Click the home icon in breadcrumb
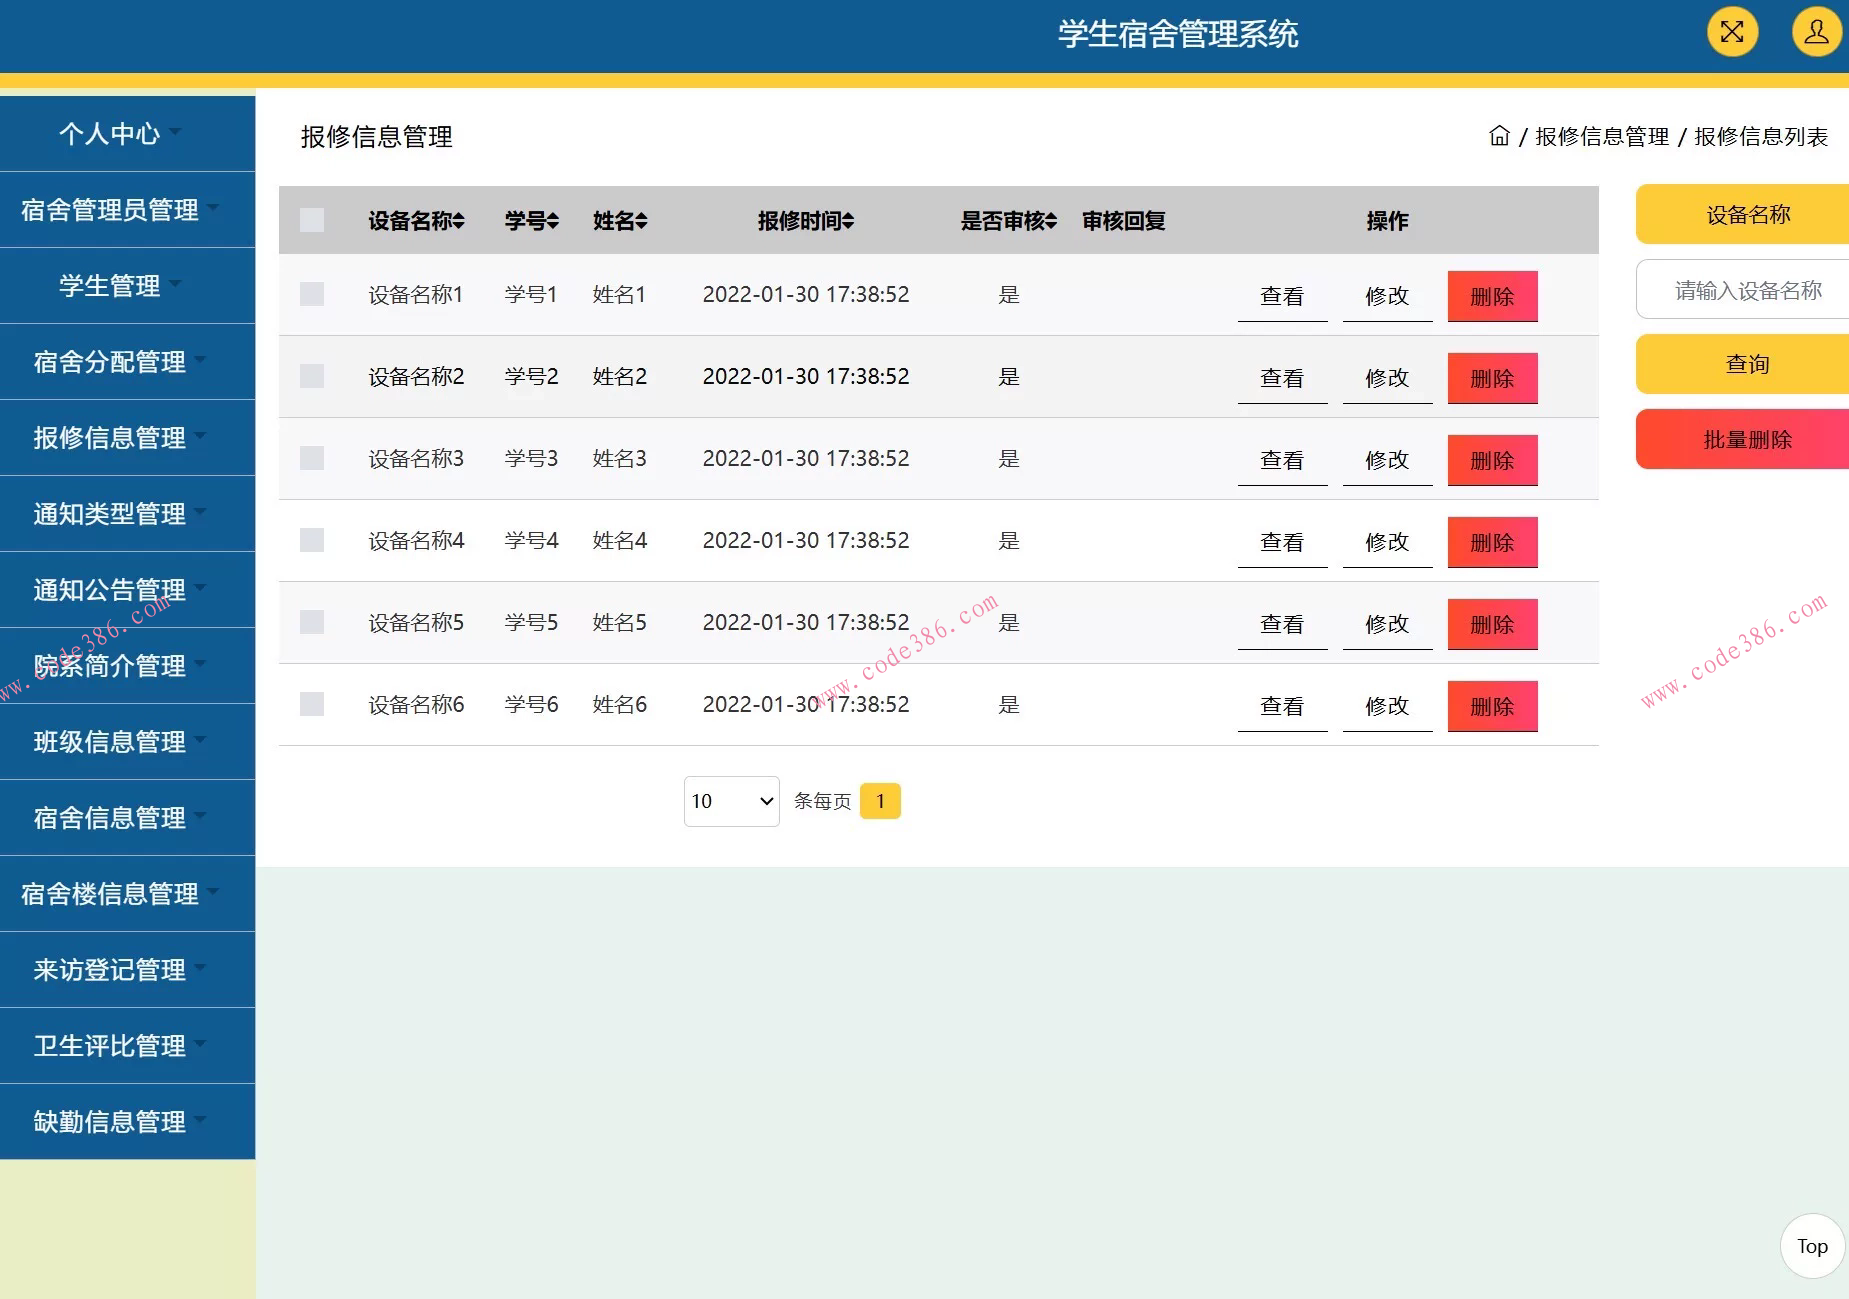Viewport: 1849px width, 1299px height. pos(1502,136)
